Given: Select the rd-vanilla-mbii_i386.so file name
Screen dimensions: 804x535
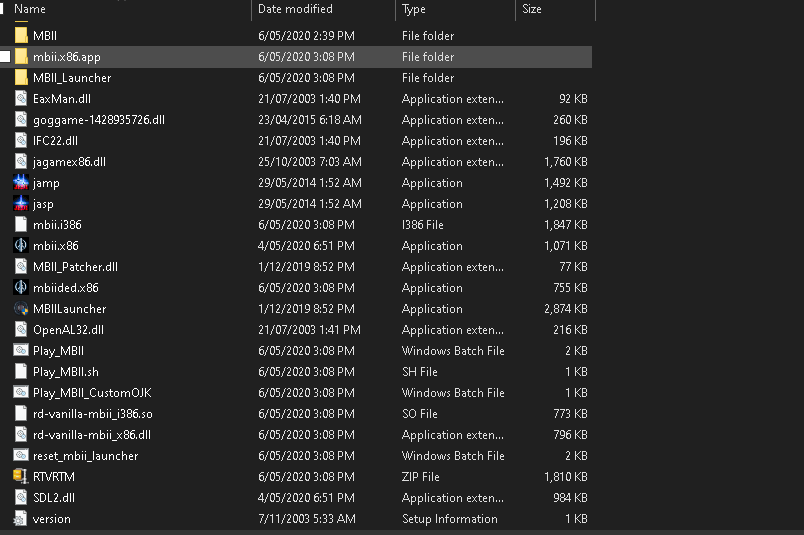Looking at the screenshot, I should pos(92,414).
